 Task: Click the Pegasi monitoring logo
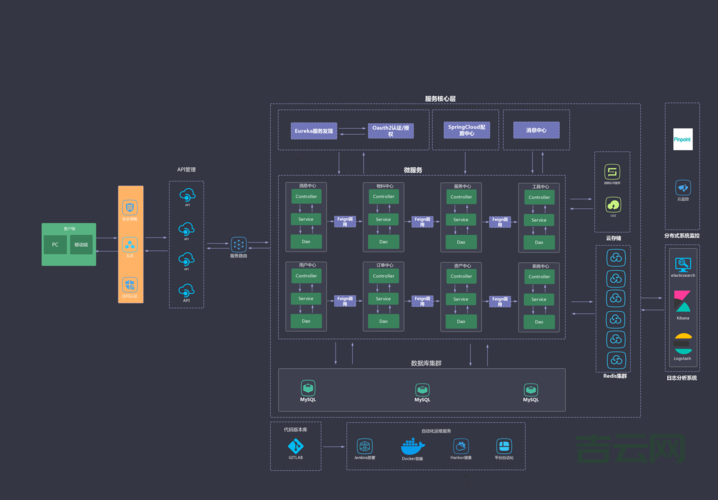coord(683,139)
